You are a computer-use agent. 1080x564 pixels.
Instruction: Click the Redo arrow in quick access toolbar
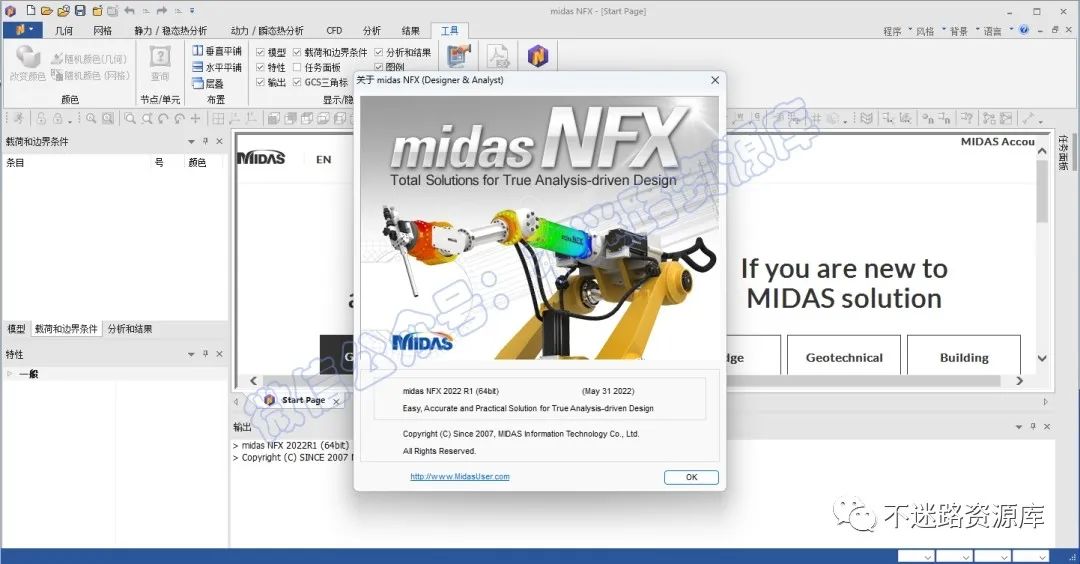[x=162, y=10]
